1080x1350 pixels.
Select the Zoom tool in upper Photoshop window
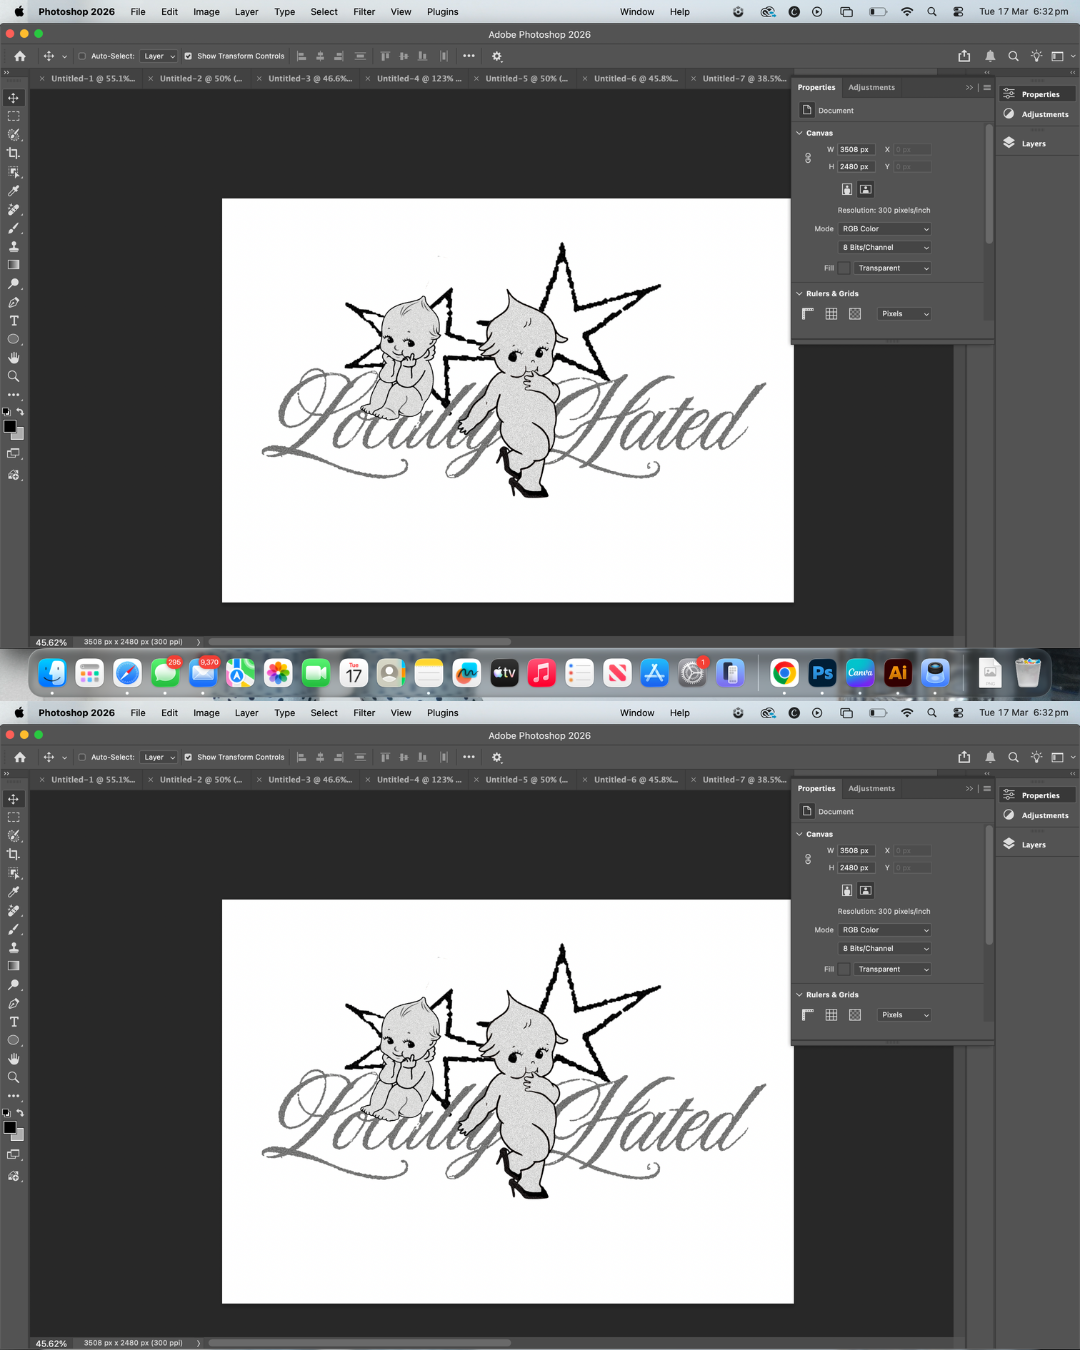[13, 377]
